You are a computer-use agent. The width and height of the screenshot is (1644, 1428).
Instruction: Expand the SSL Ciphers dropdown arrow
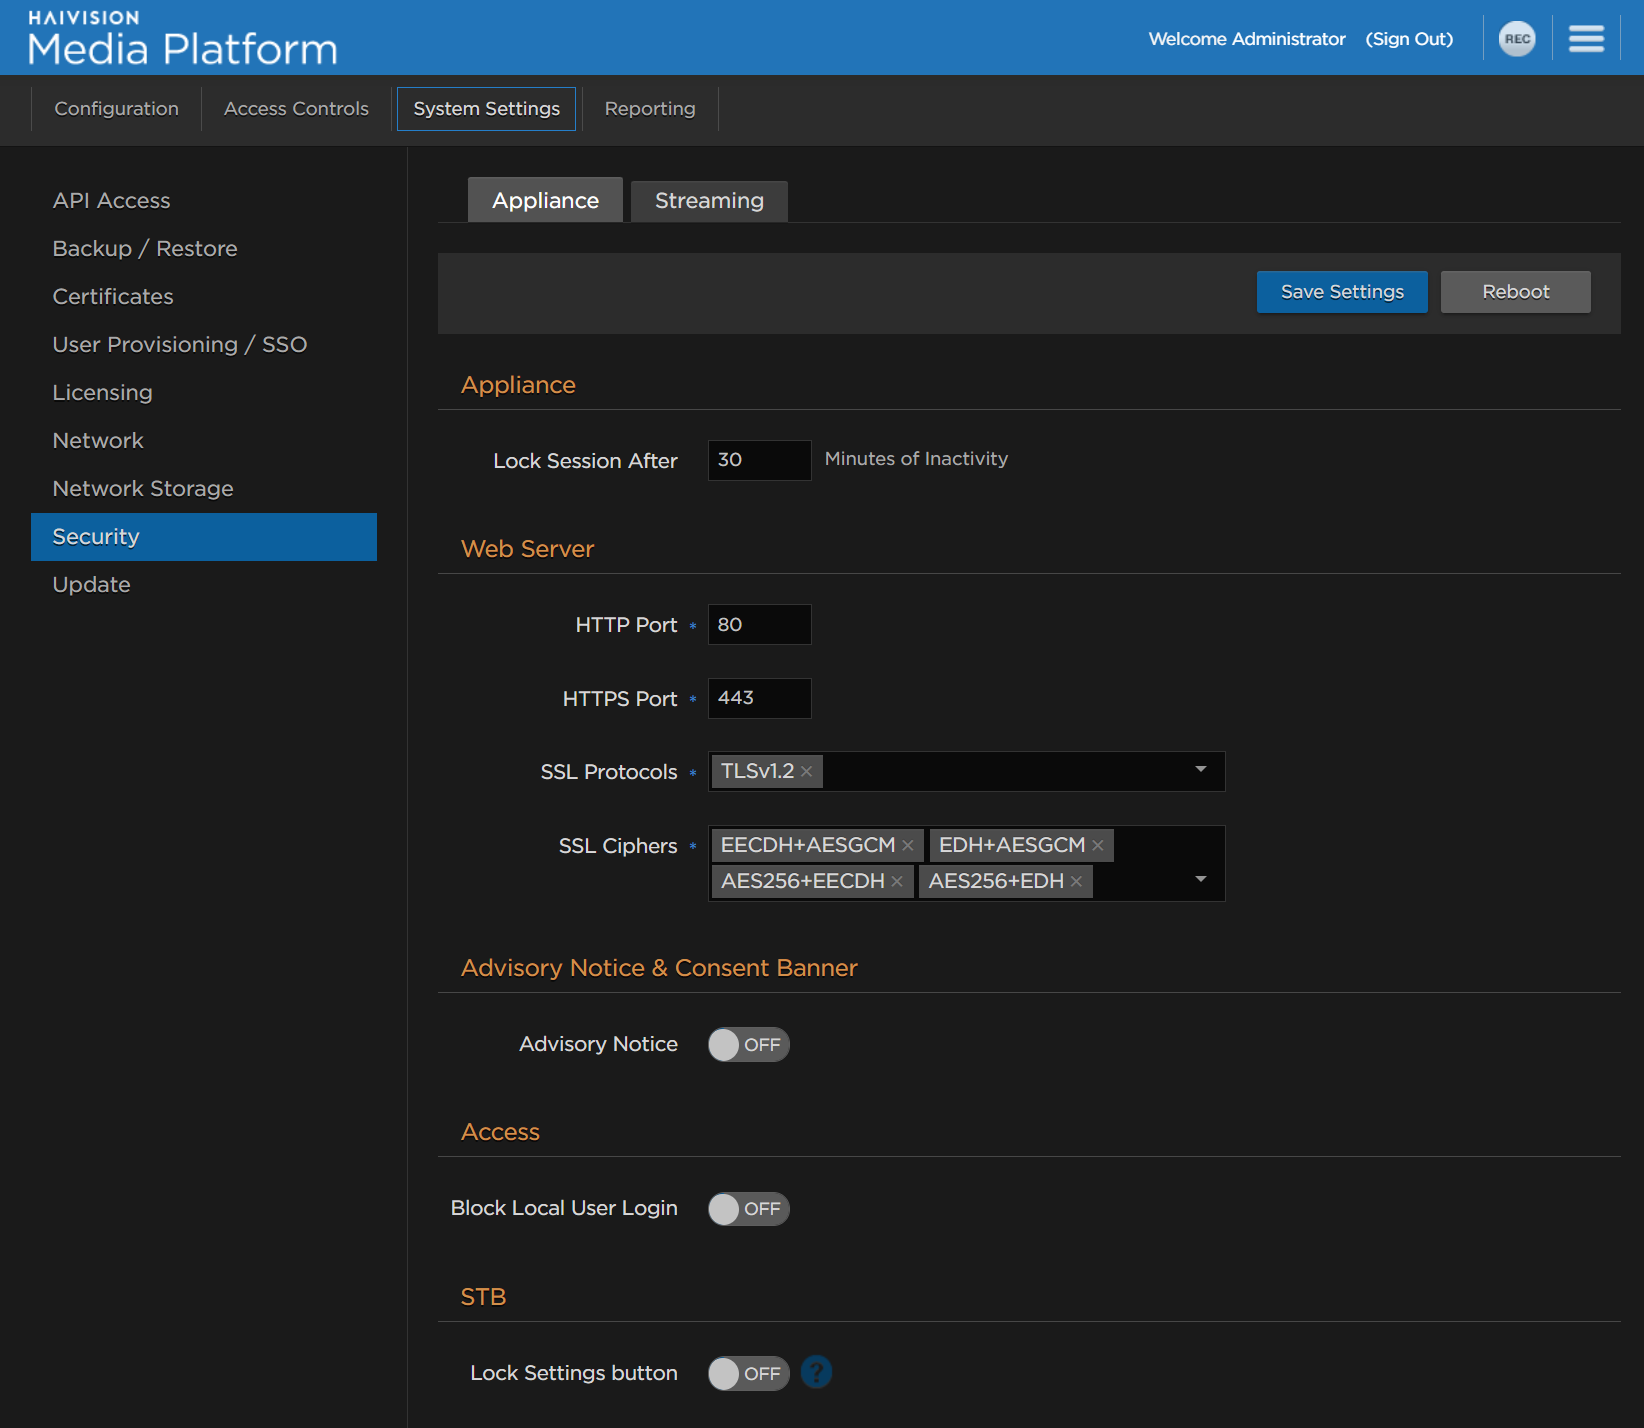tap(1200, 880)
